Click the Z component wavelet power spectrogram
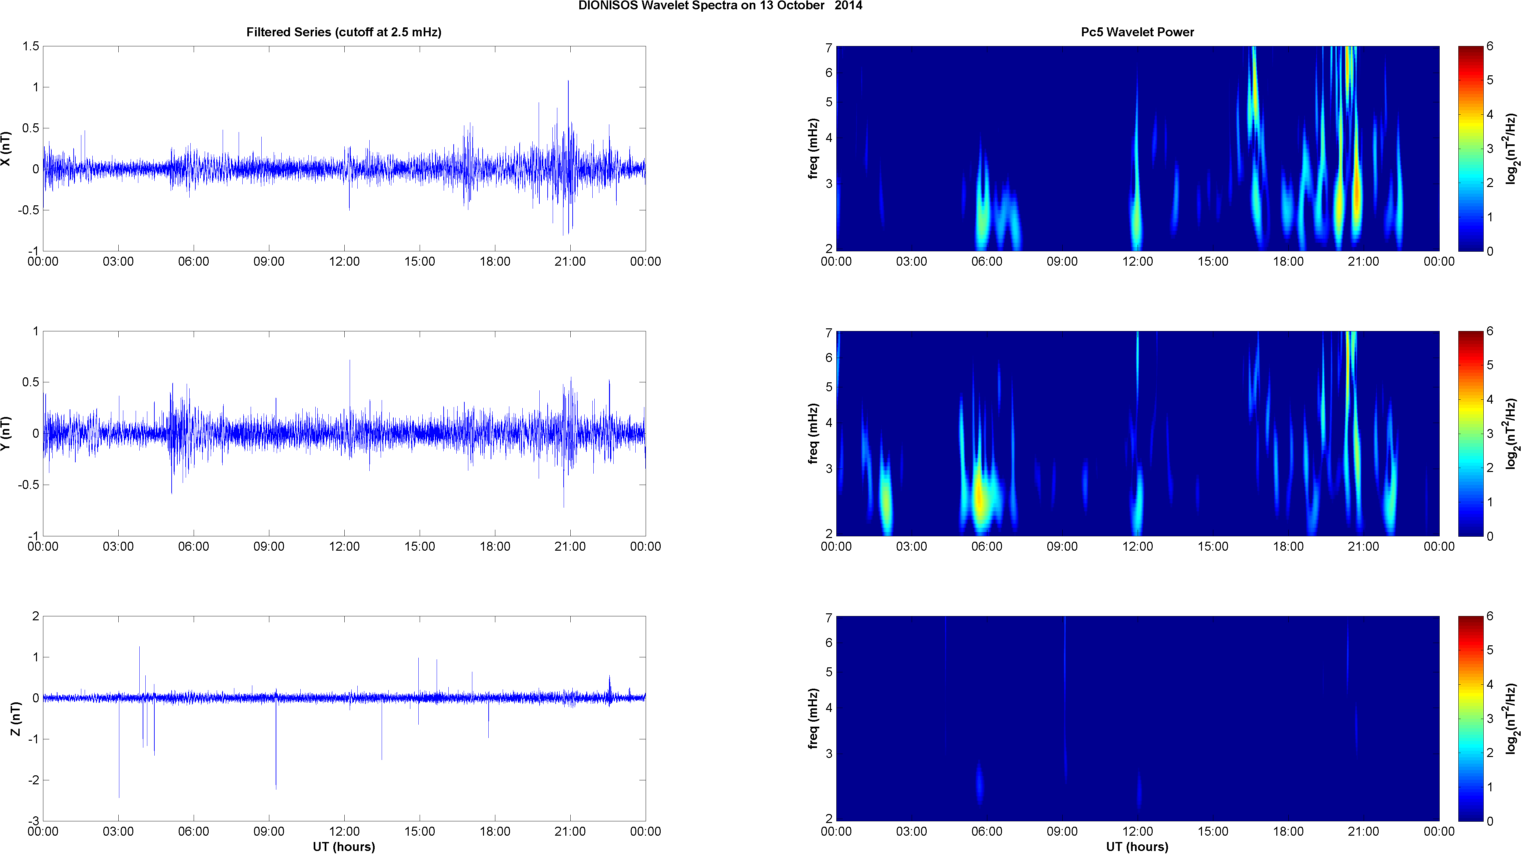 point(1137,718)
